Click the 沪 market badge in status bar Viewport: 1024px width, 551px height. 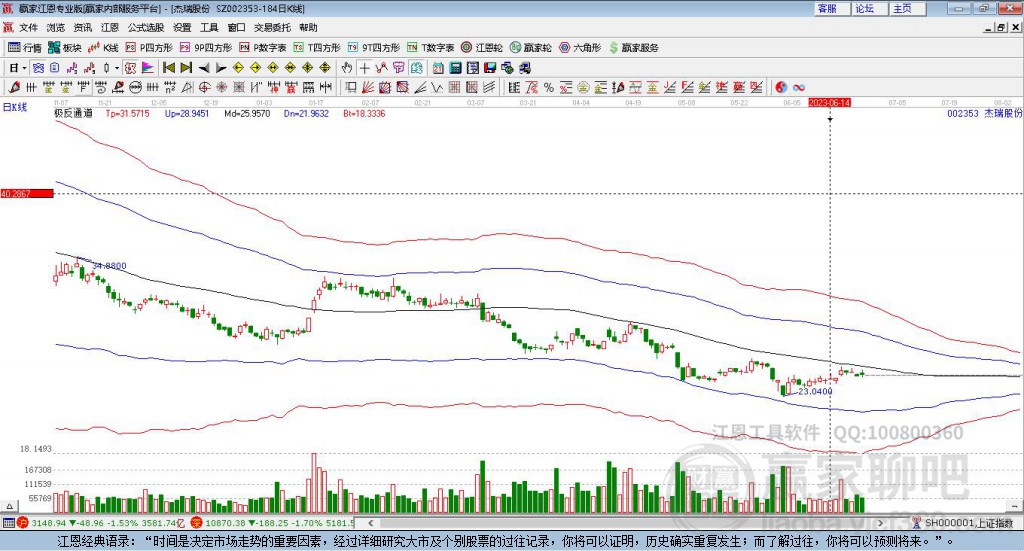[22, 523]
